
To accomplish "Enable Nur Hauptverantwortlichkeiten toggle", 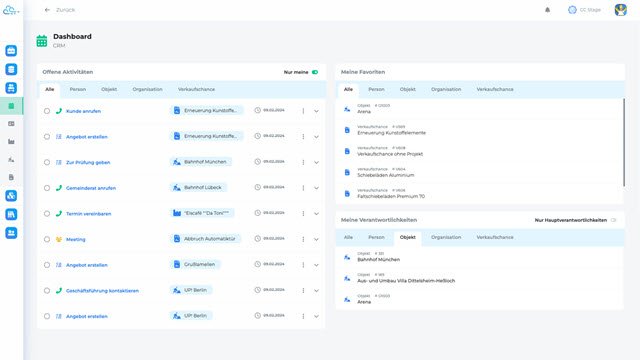I will pos(613,220).
